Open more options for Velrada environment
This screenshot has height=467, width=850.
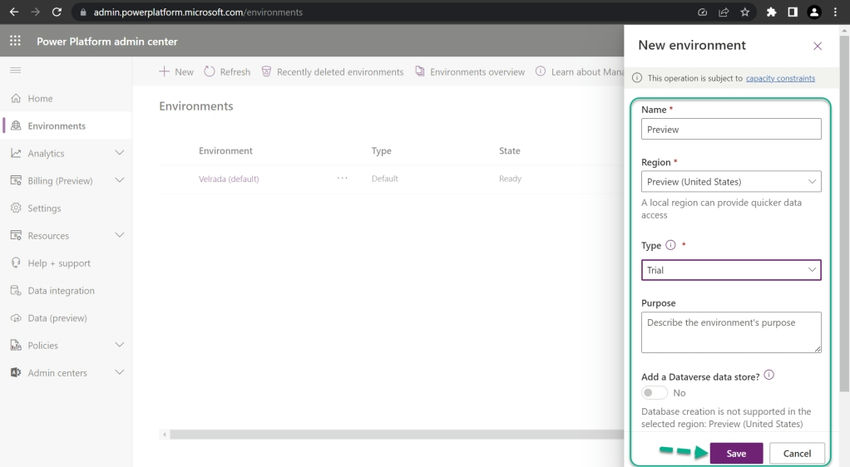click(x=342, y=178)
